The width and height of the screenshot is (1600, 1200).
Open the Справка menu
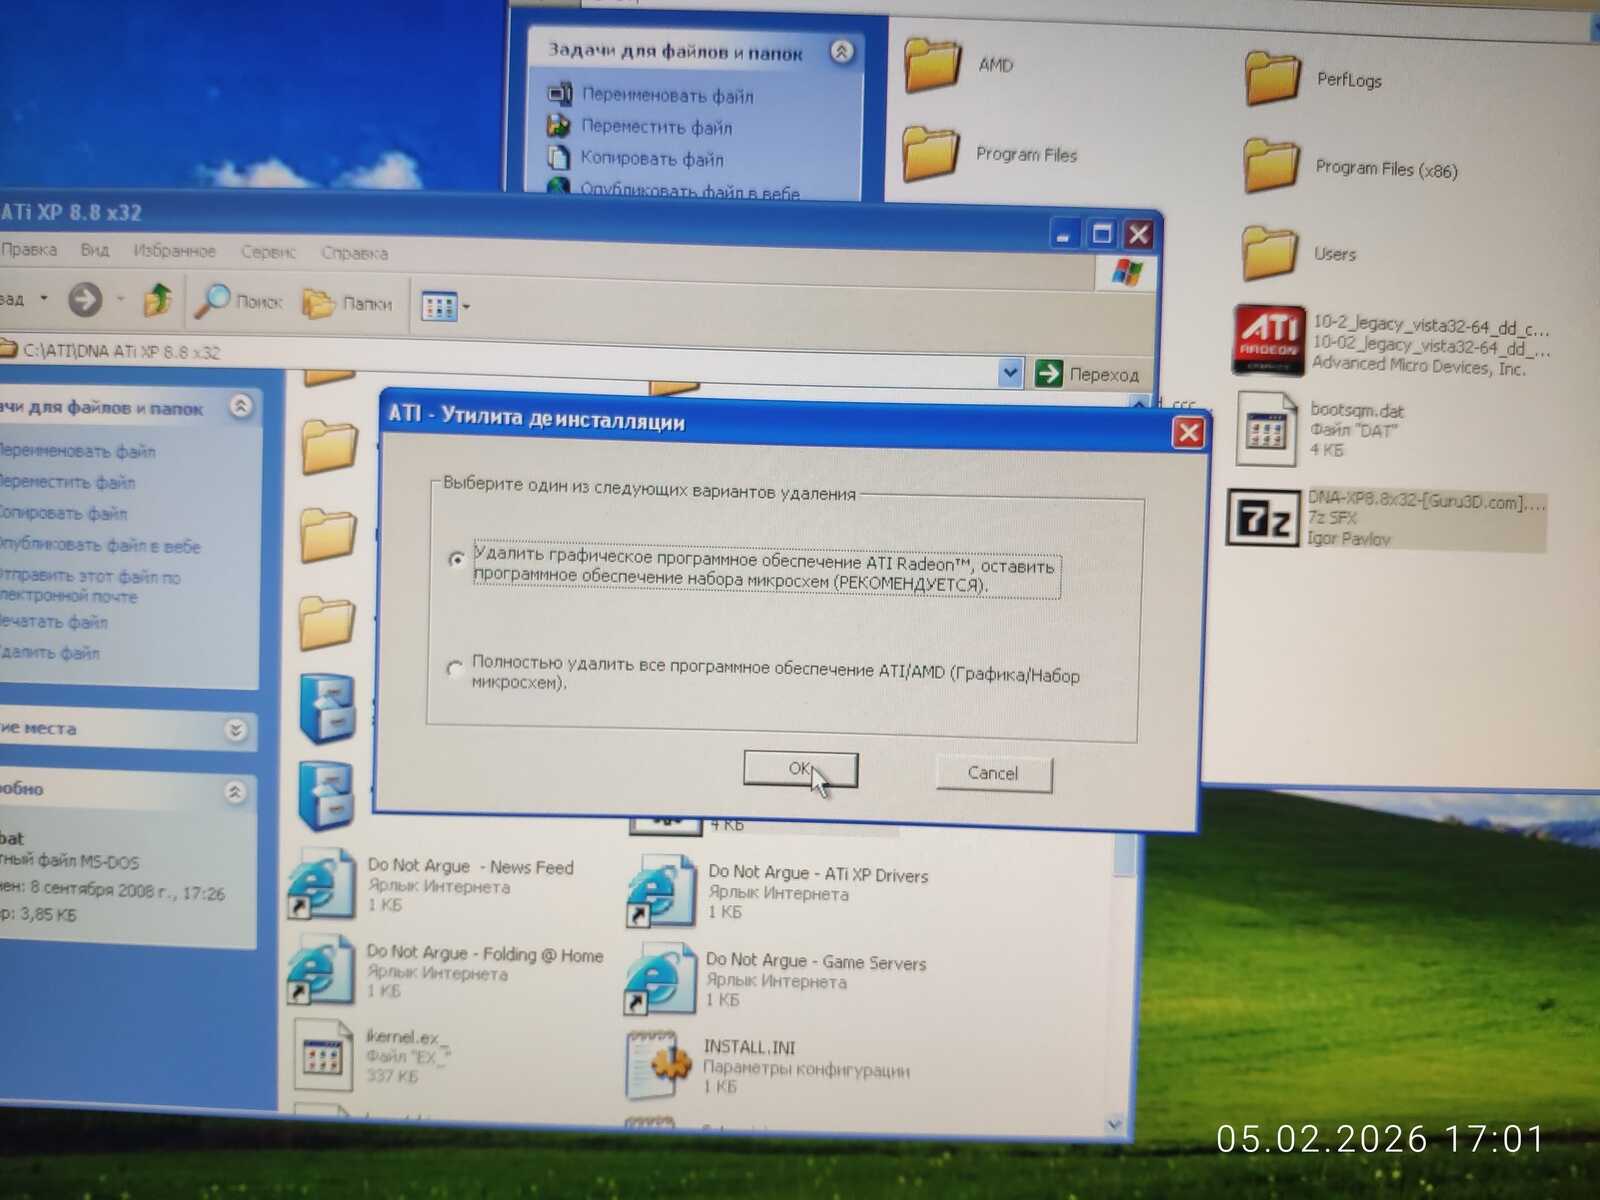tap(354, 253)
